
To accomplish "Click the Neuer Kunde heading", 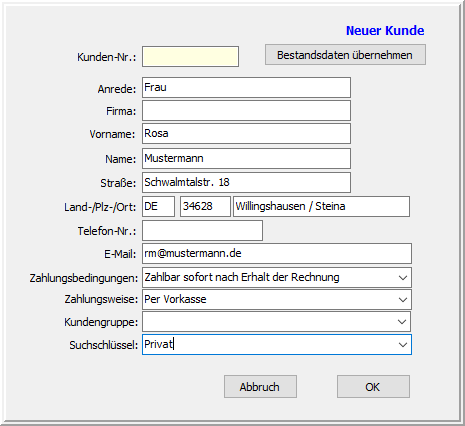I will [385, 31].
